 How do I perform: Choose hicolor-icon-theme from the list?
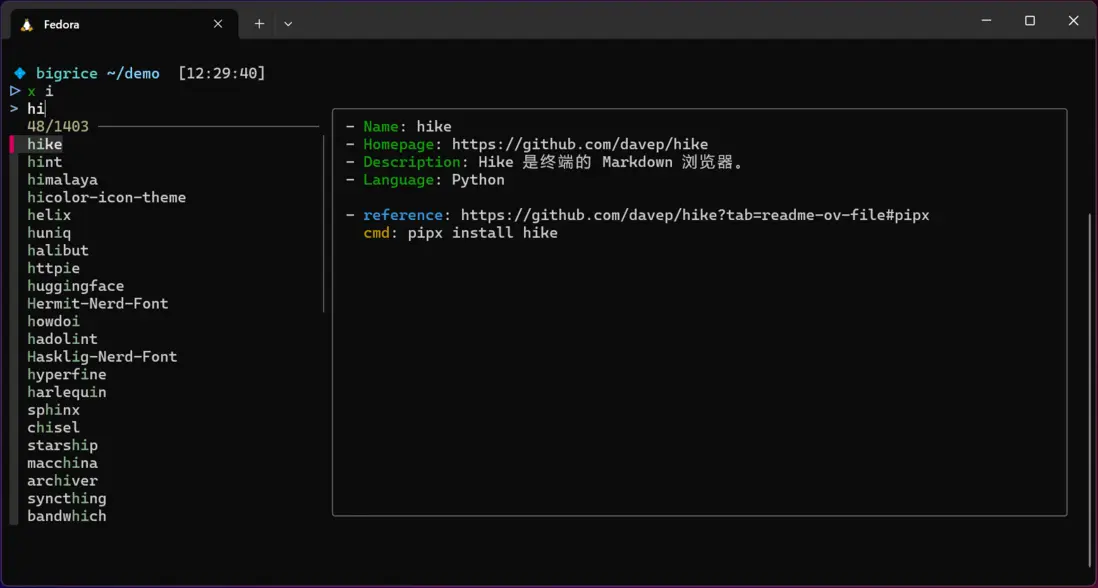pyautogui.click(x=106, y=198)
